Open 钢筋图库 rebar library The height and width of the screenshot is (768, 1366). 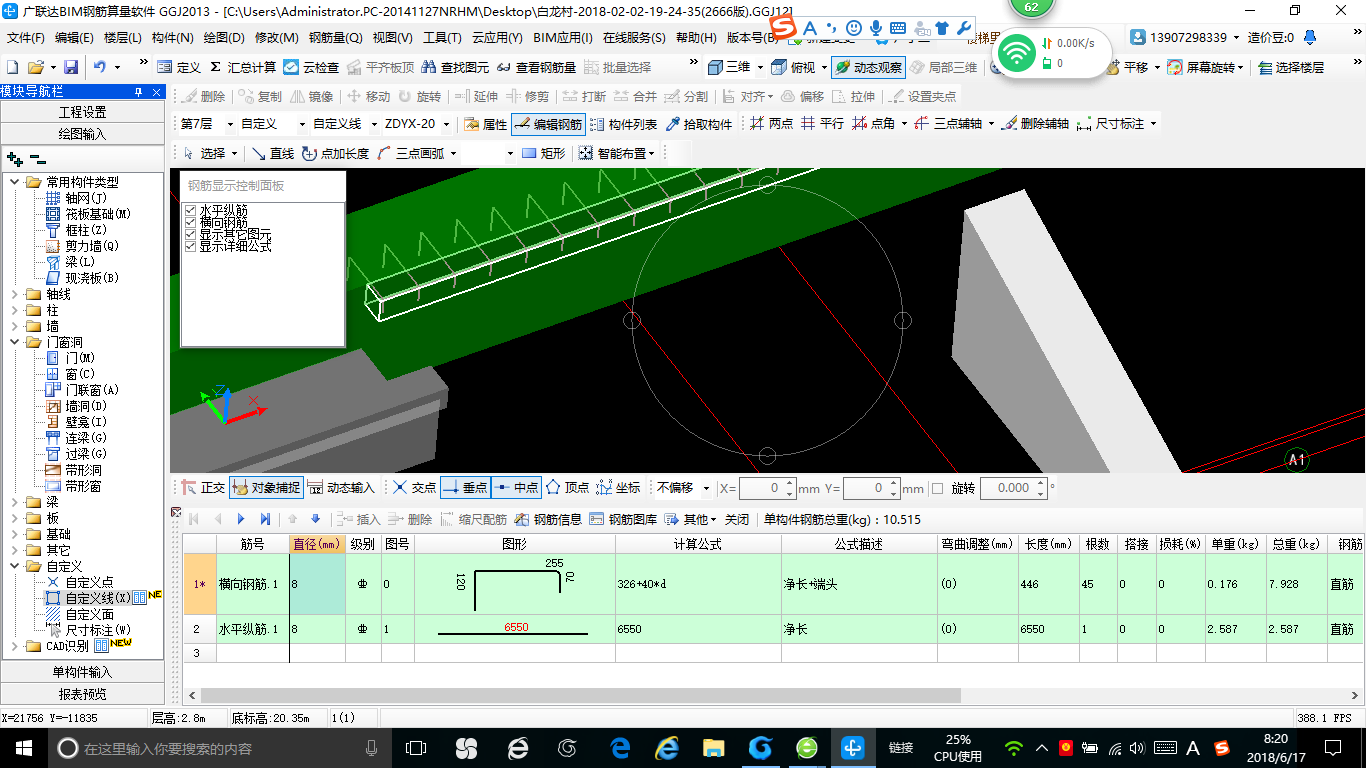click(x=623, y=519)
